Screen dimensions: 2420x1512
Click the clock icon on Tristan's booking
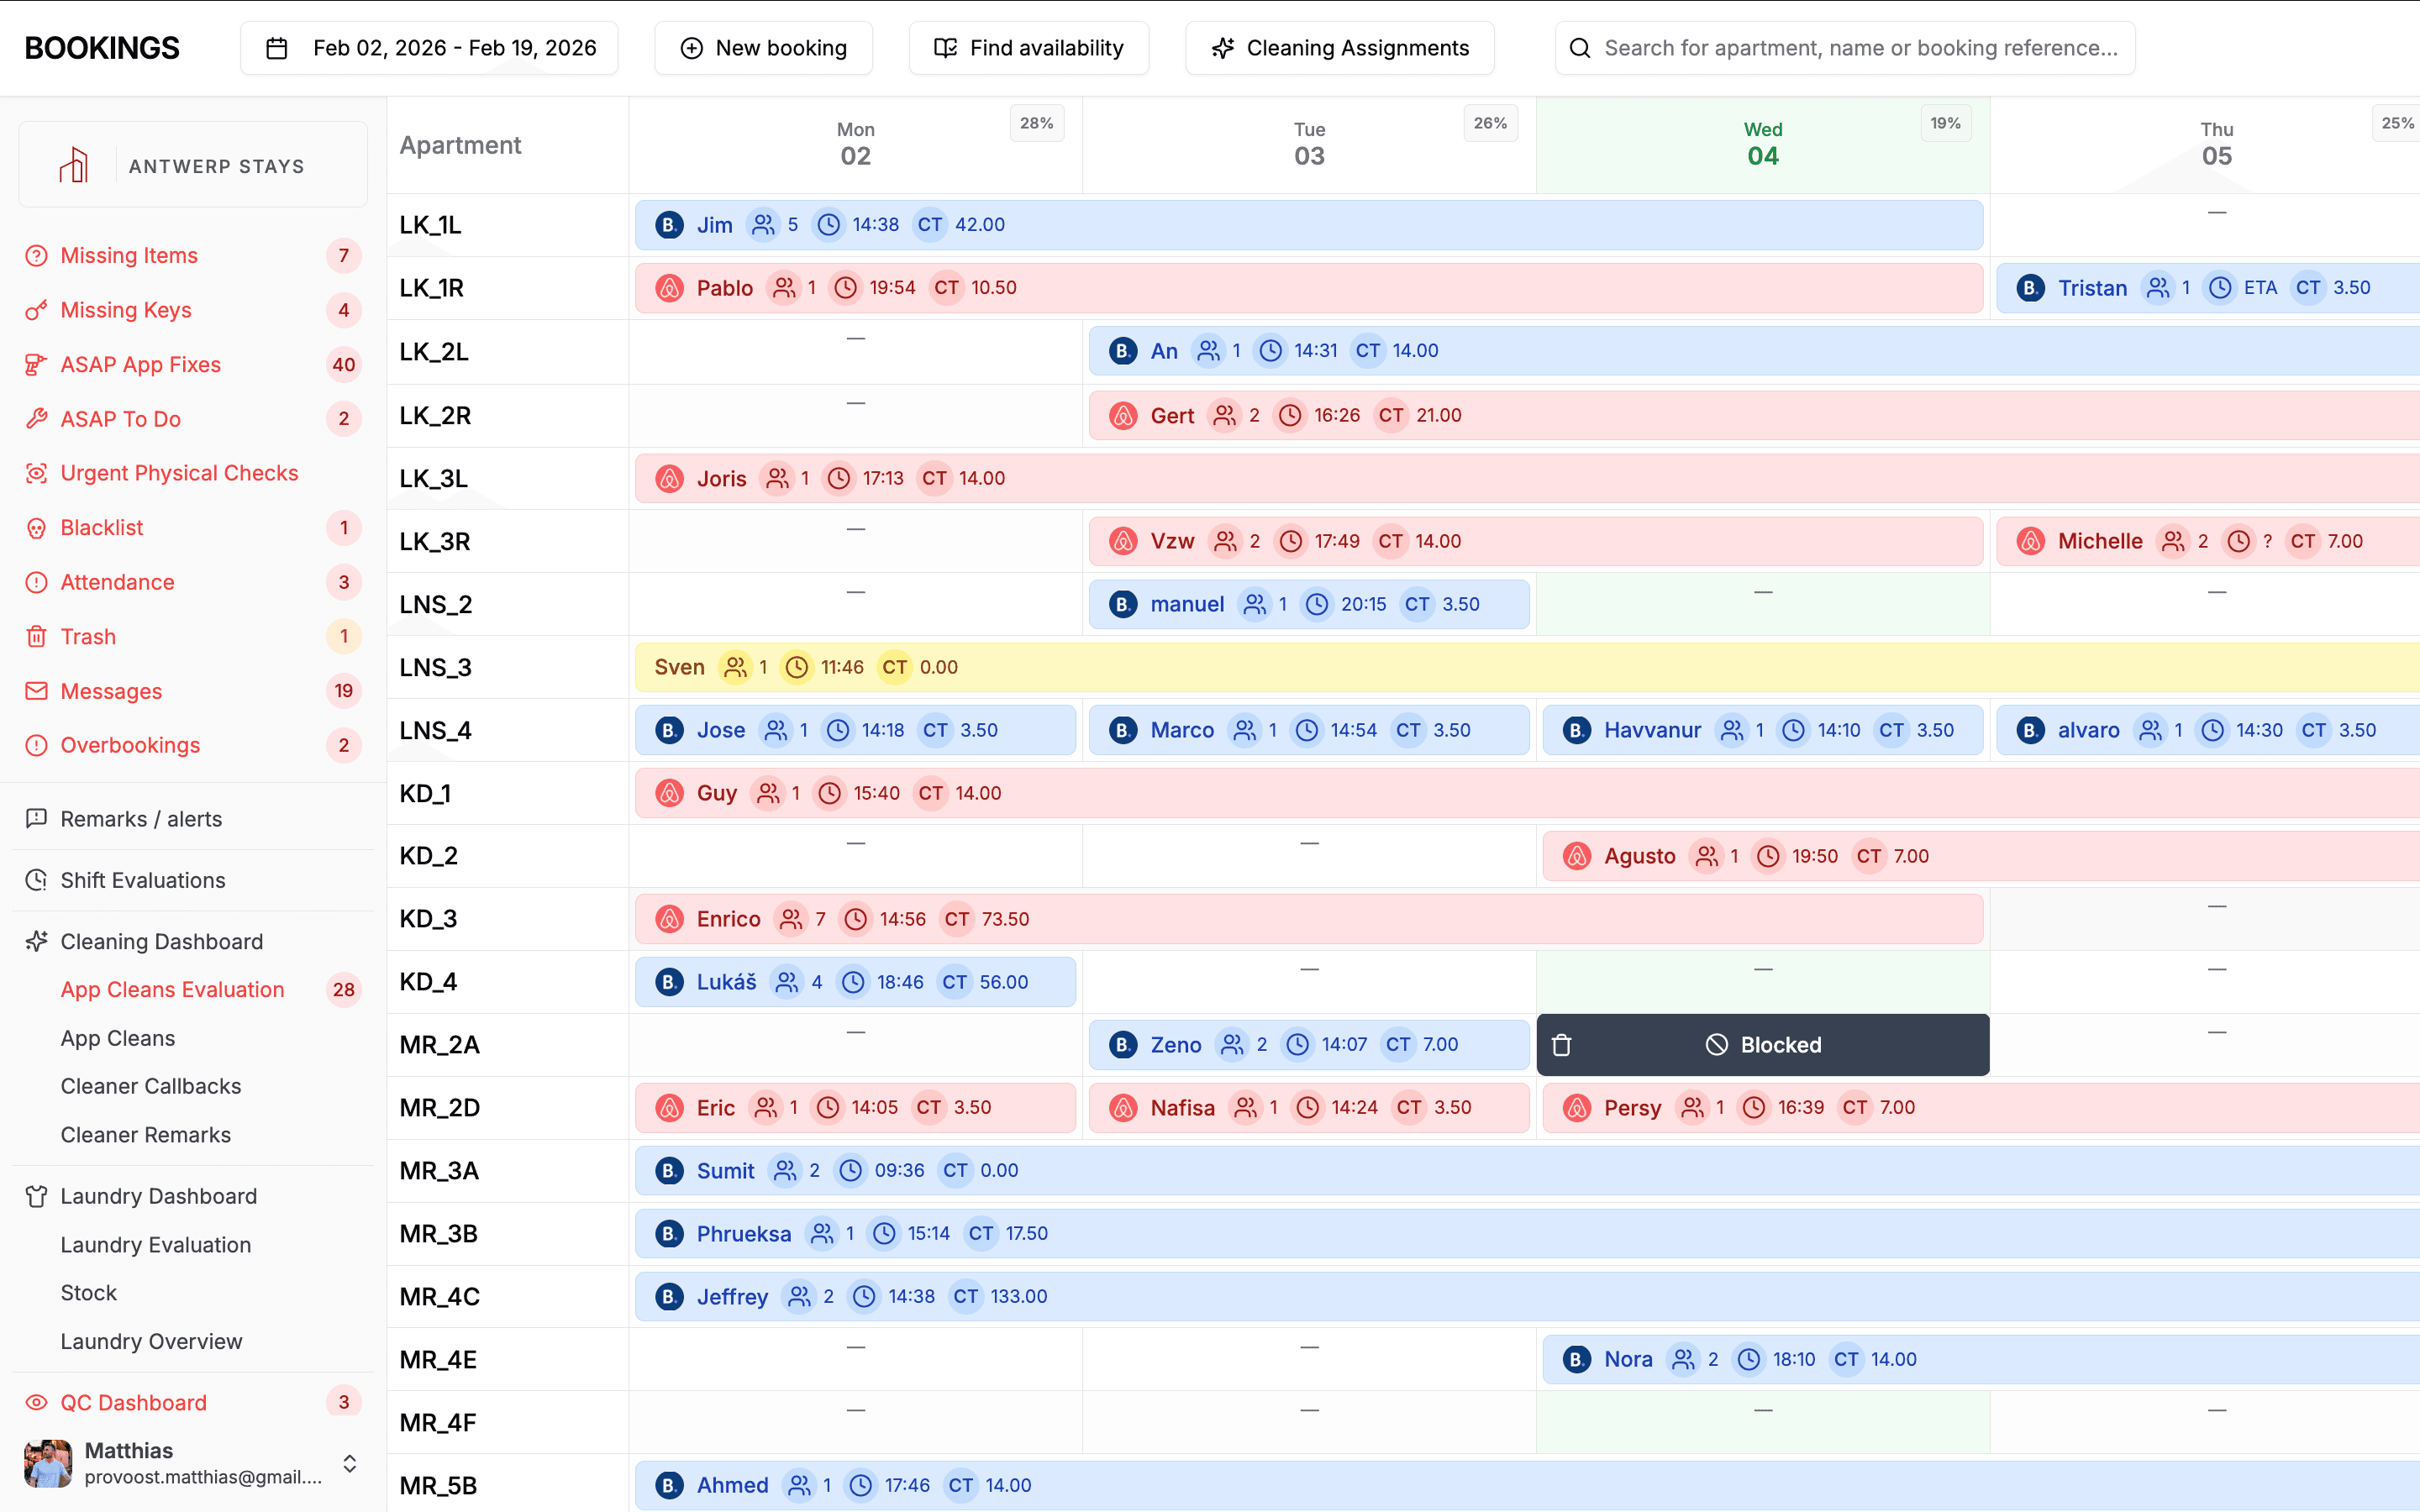(x=2219, y=288)
